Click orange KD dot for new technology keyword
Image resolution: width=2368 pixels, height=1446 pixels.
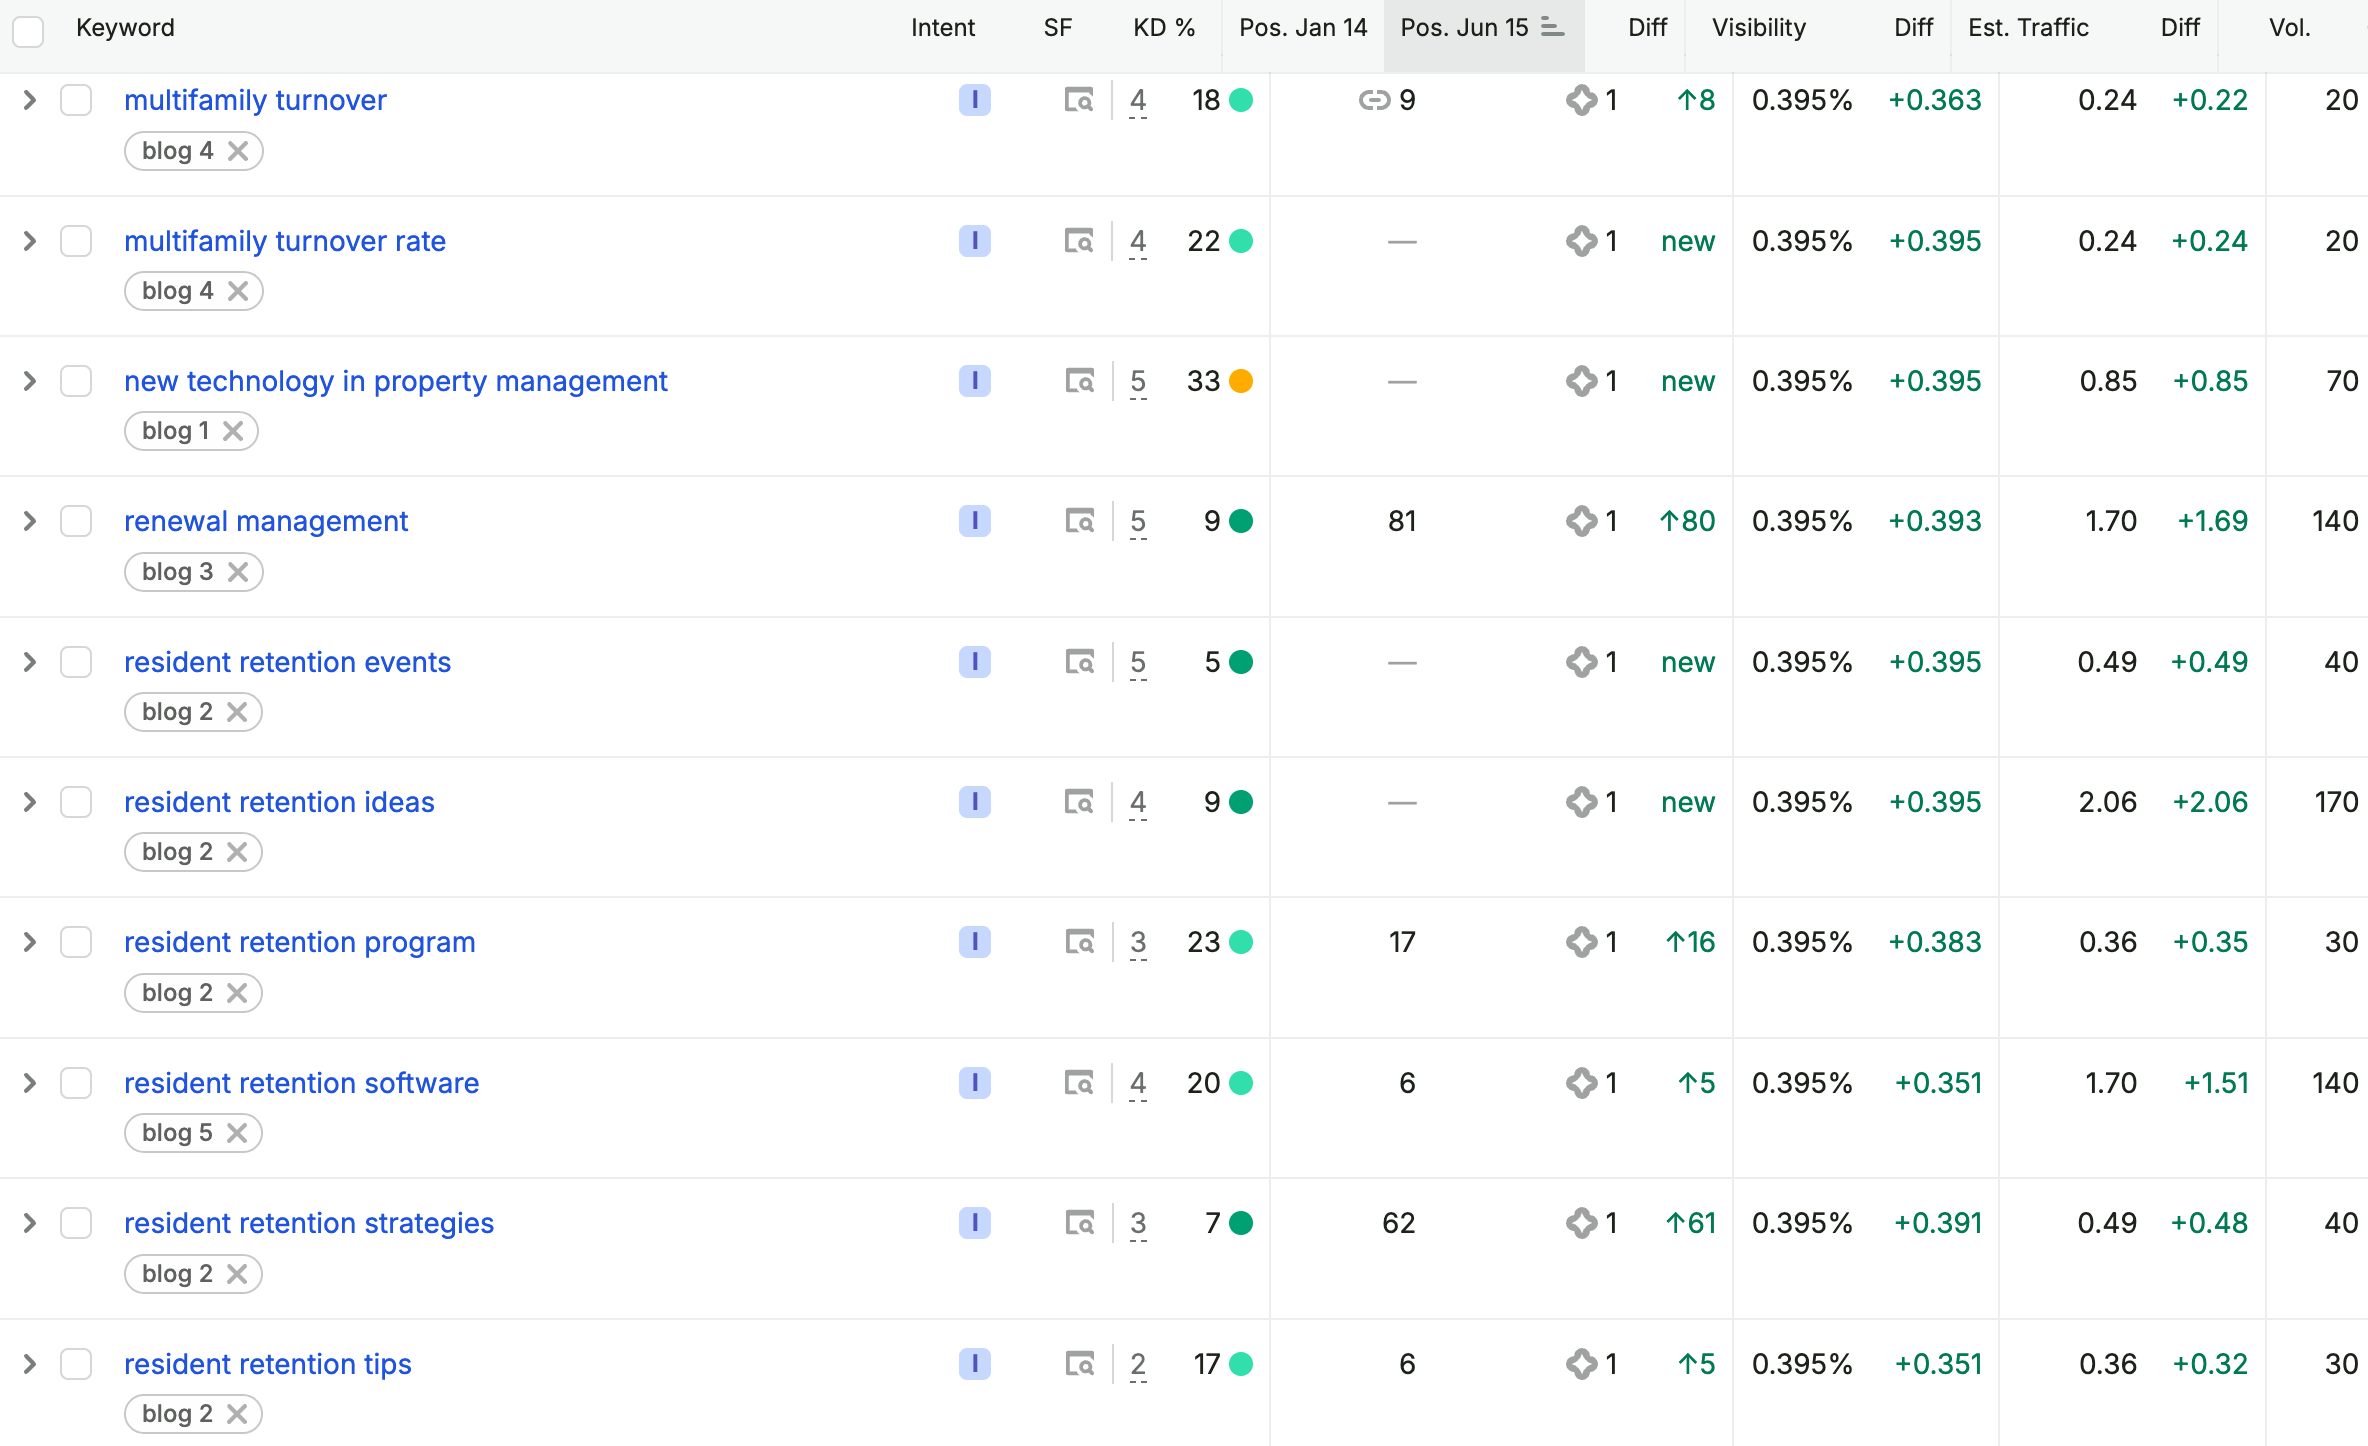(1241, 381)
